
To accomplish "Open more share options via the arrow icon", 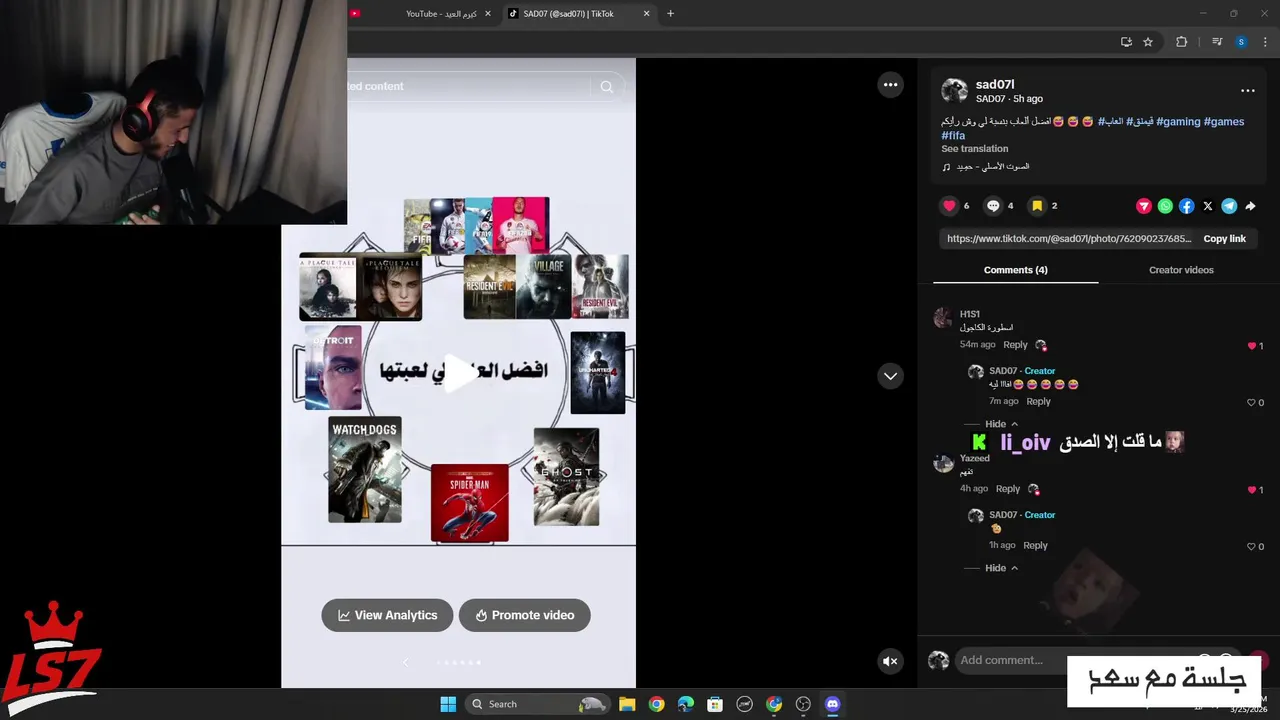I will coord(1250,206).
